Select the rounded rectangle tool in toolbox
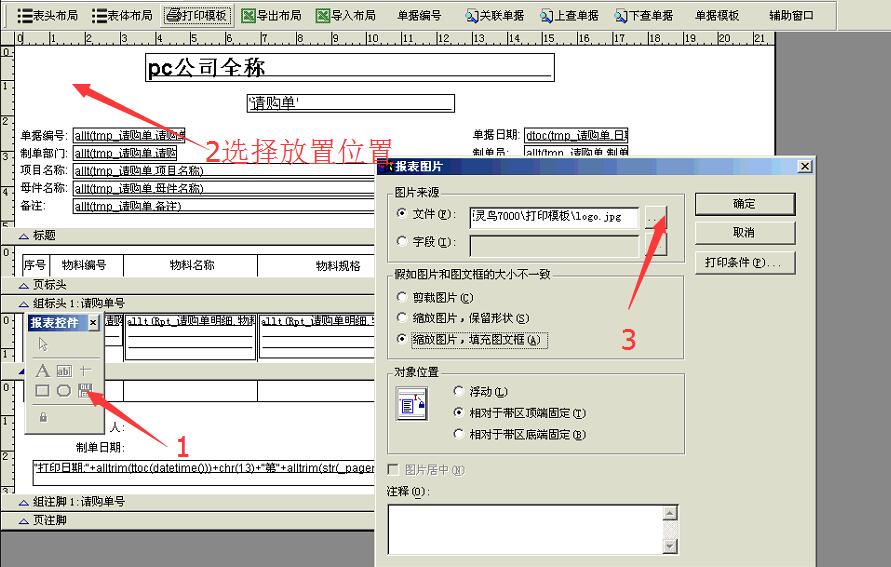 pos(64,391)
